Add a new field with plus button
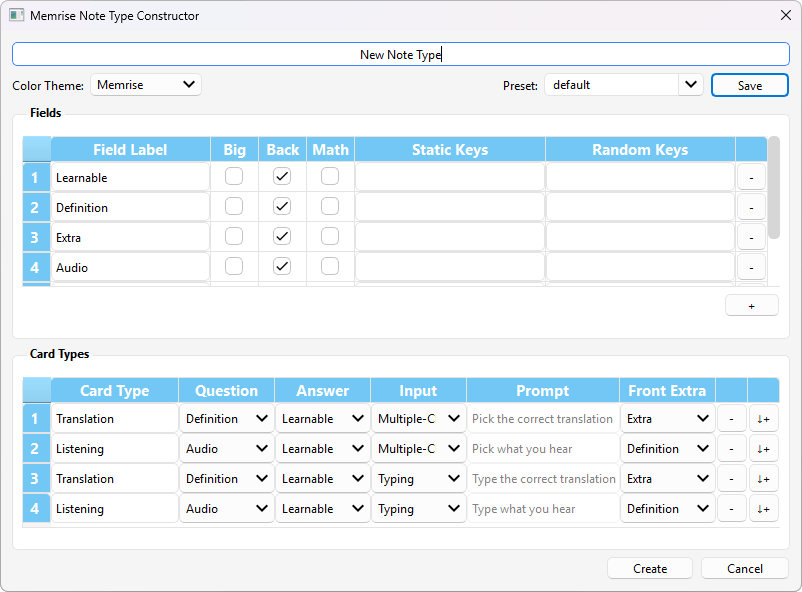802x592 pixels. (x=751, y=306)
